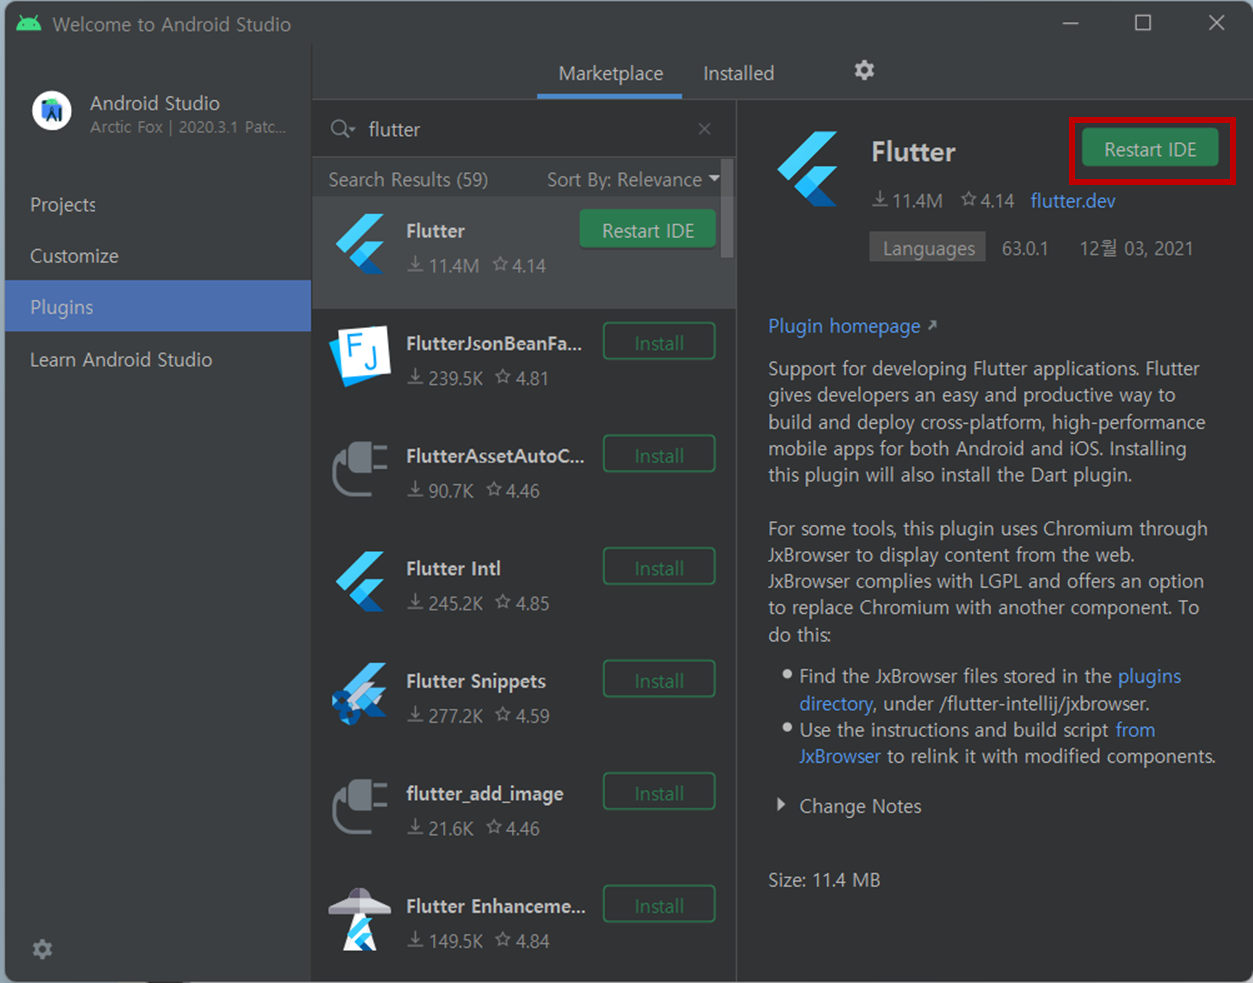The height and width of the screenshot is (983, 1253).
Task: Click the Android Studio logo in sidebar
Action: tap(52, 111)
